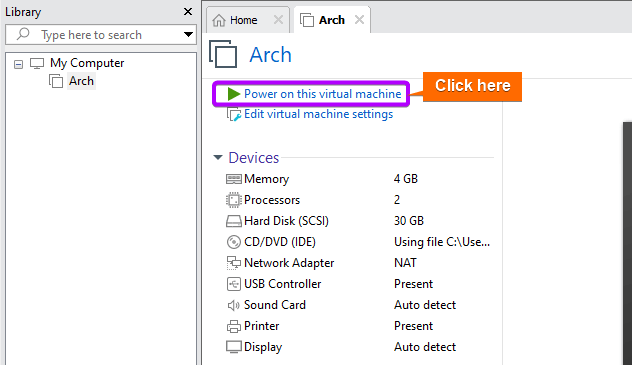Open the Library search dropdown arrow
Image resolution: width=632 pixels, height=365 pixels.
point(188,34)
